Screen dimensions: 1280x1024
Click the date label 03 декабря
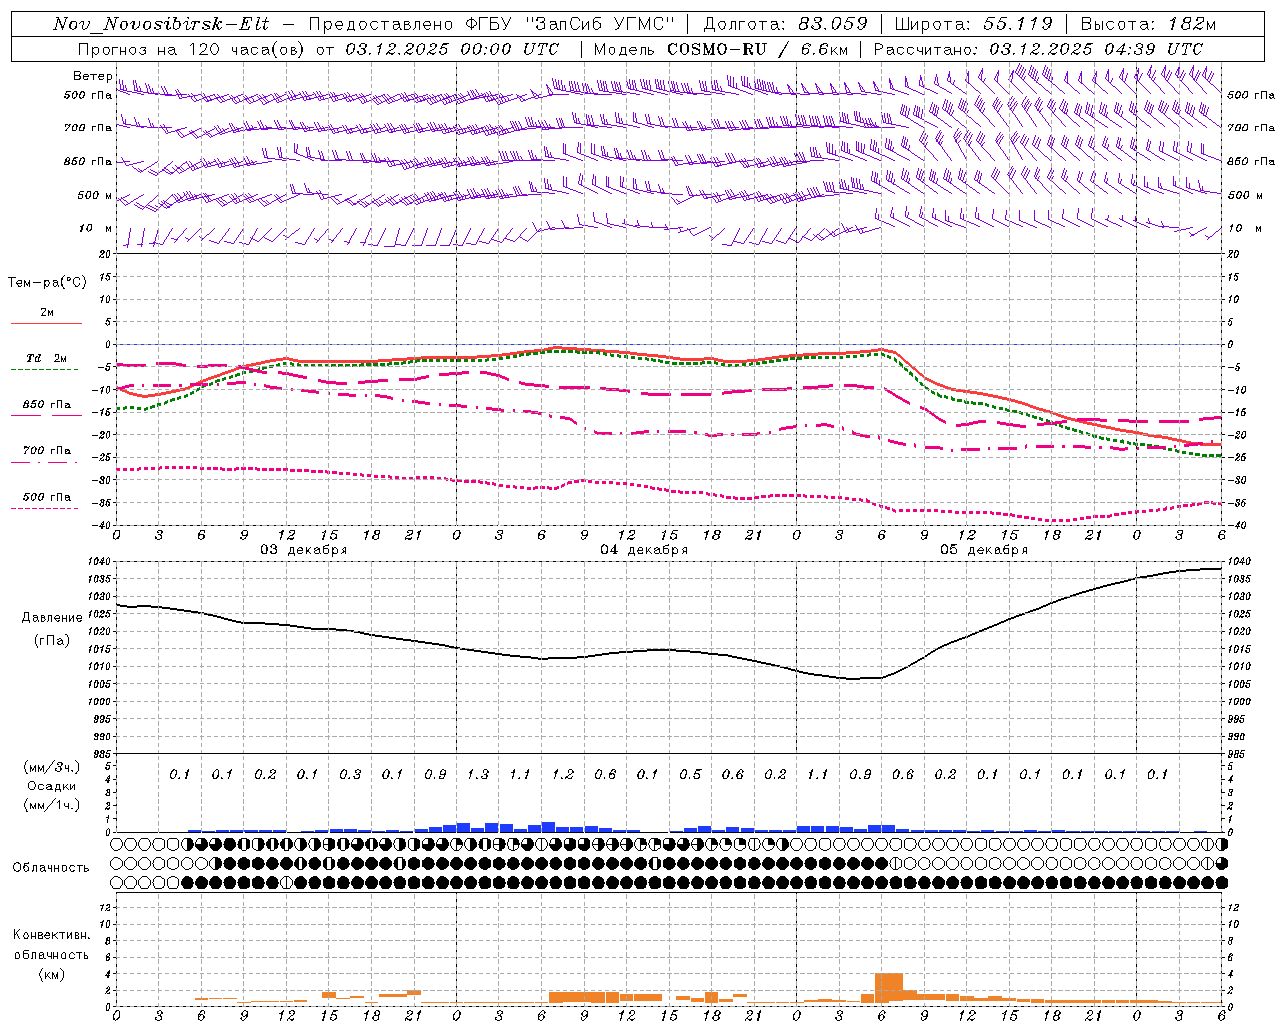pos(304,550)
